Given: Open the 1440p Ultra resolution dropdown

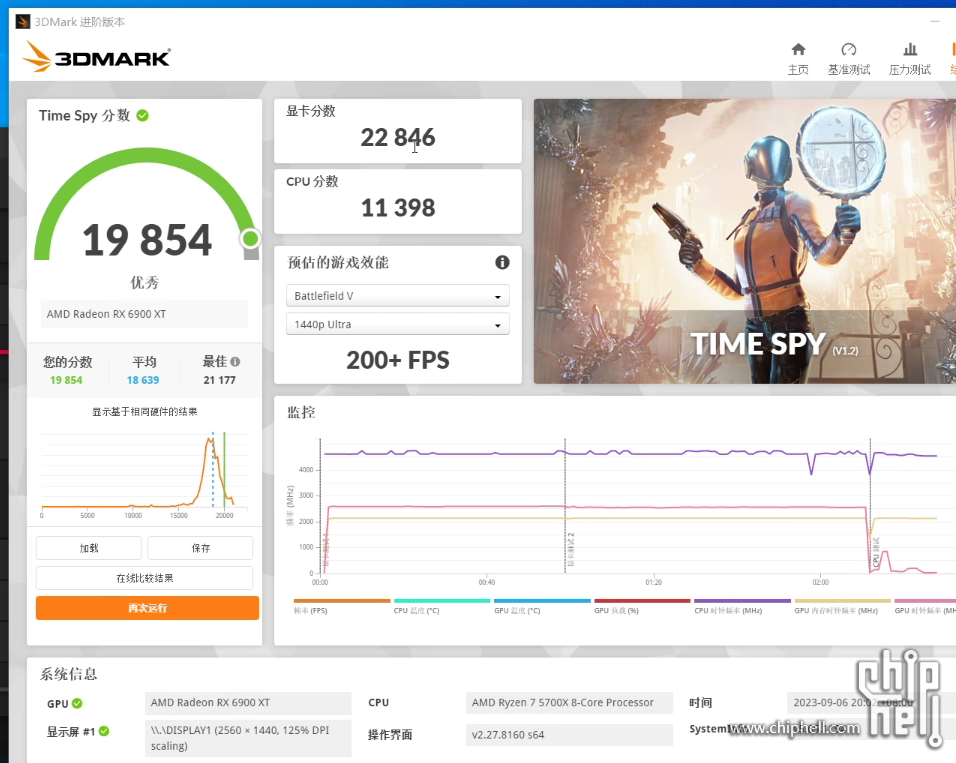Looking at the screenshot, I should coord(398,324).
